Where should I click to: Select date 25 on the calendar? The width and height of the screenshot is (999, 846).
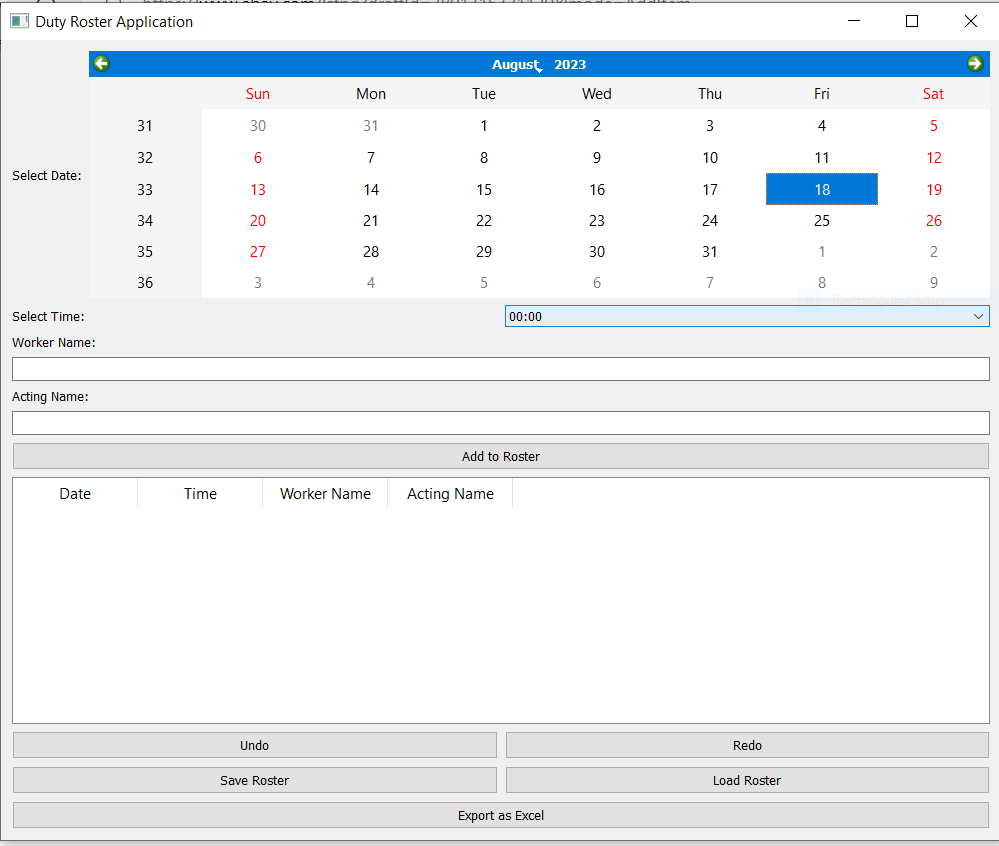[x=822, y=220]
